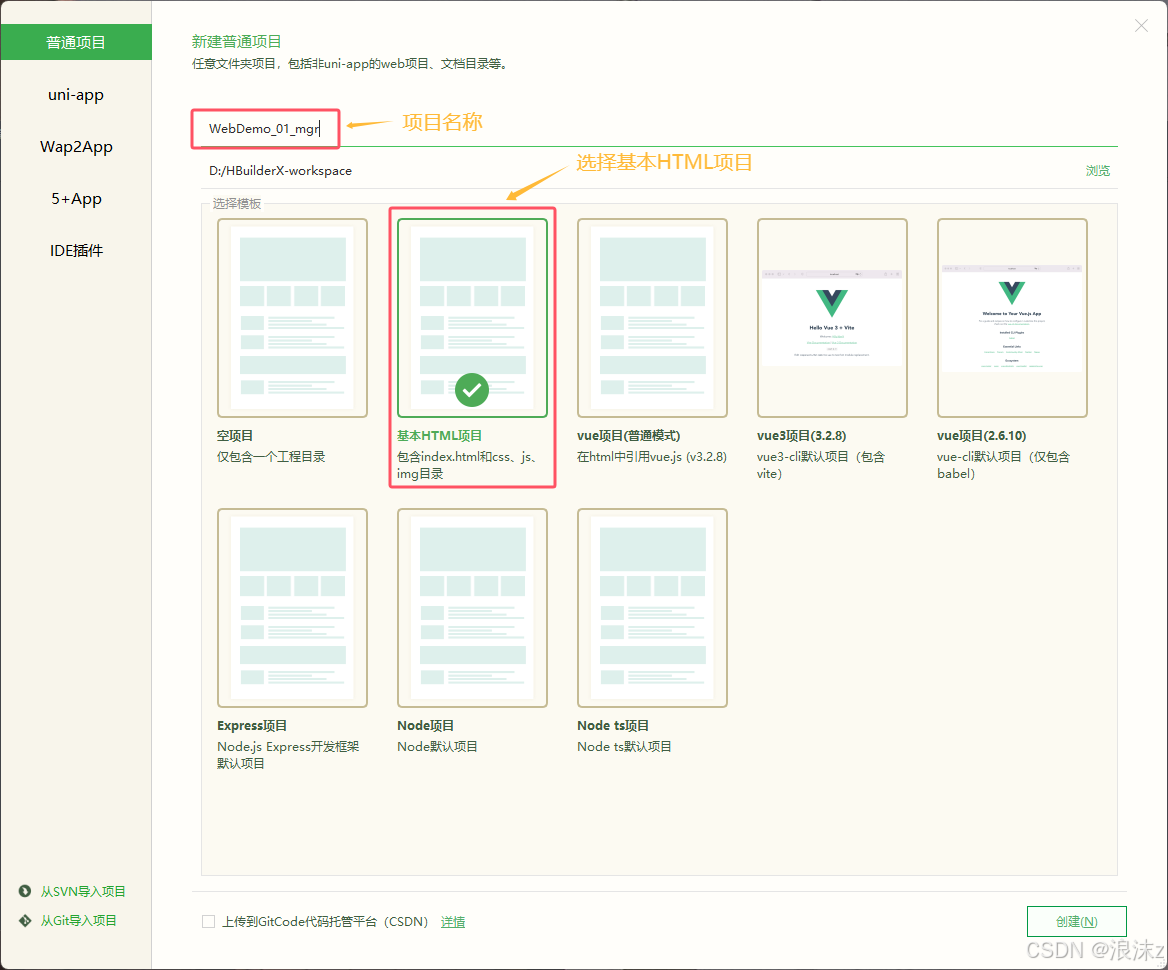Image resolution: width=1168 pixels, height=970 pixels.
Task: Select the Express项目 template thumbnail
Action: click(292, 608)
